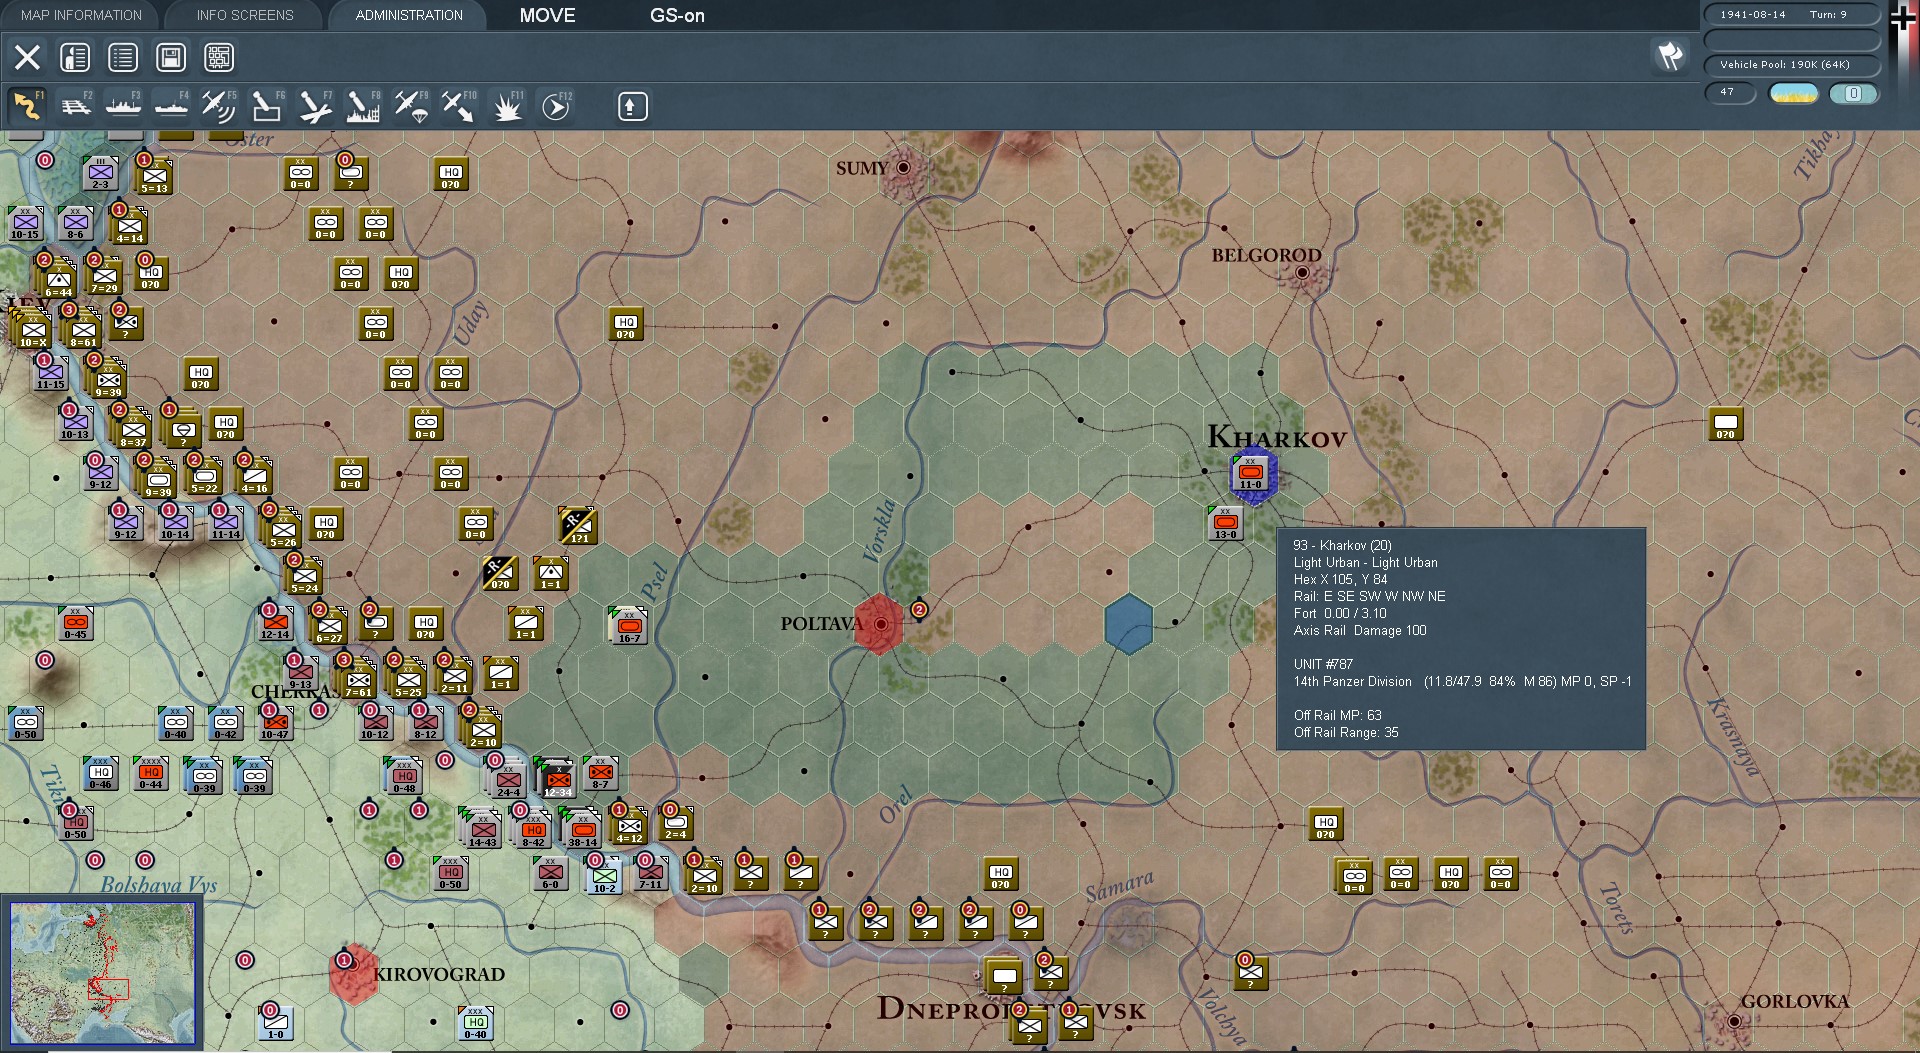Select F8 bomb city mode icon

point(363,105)
